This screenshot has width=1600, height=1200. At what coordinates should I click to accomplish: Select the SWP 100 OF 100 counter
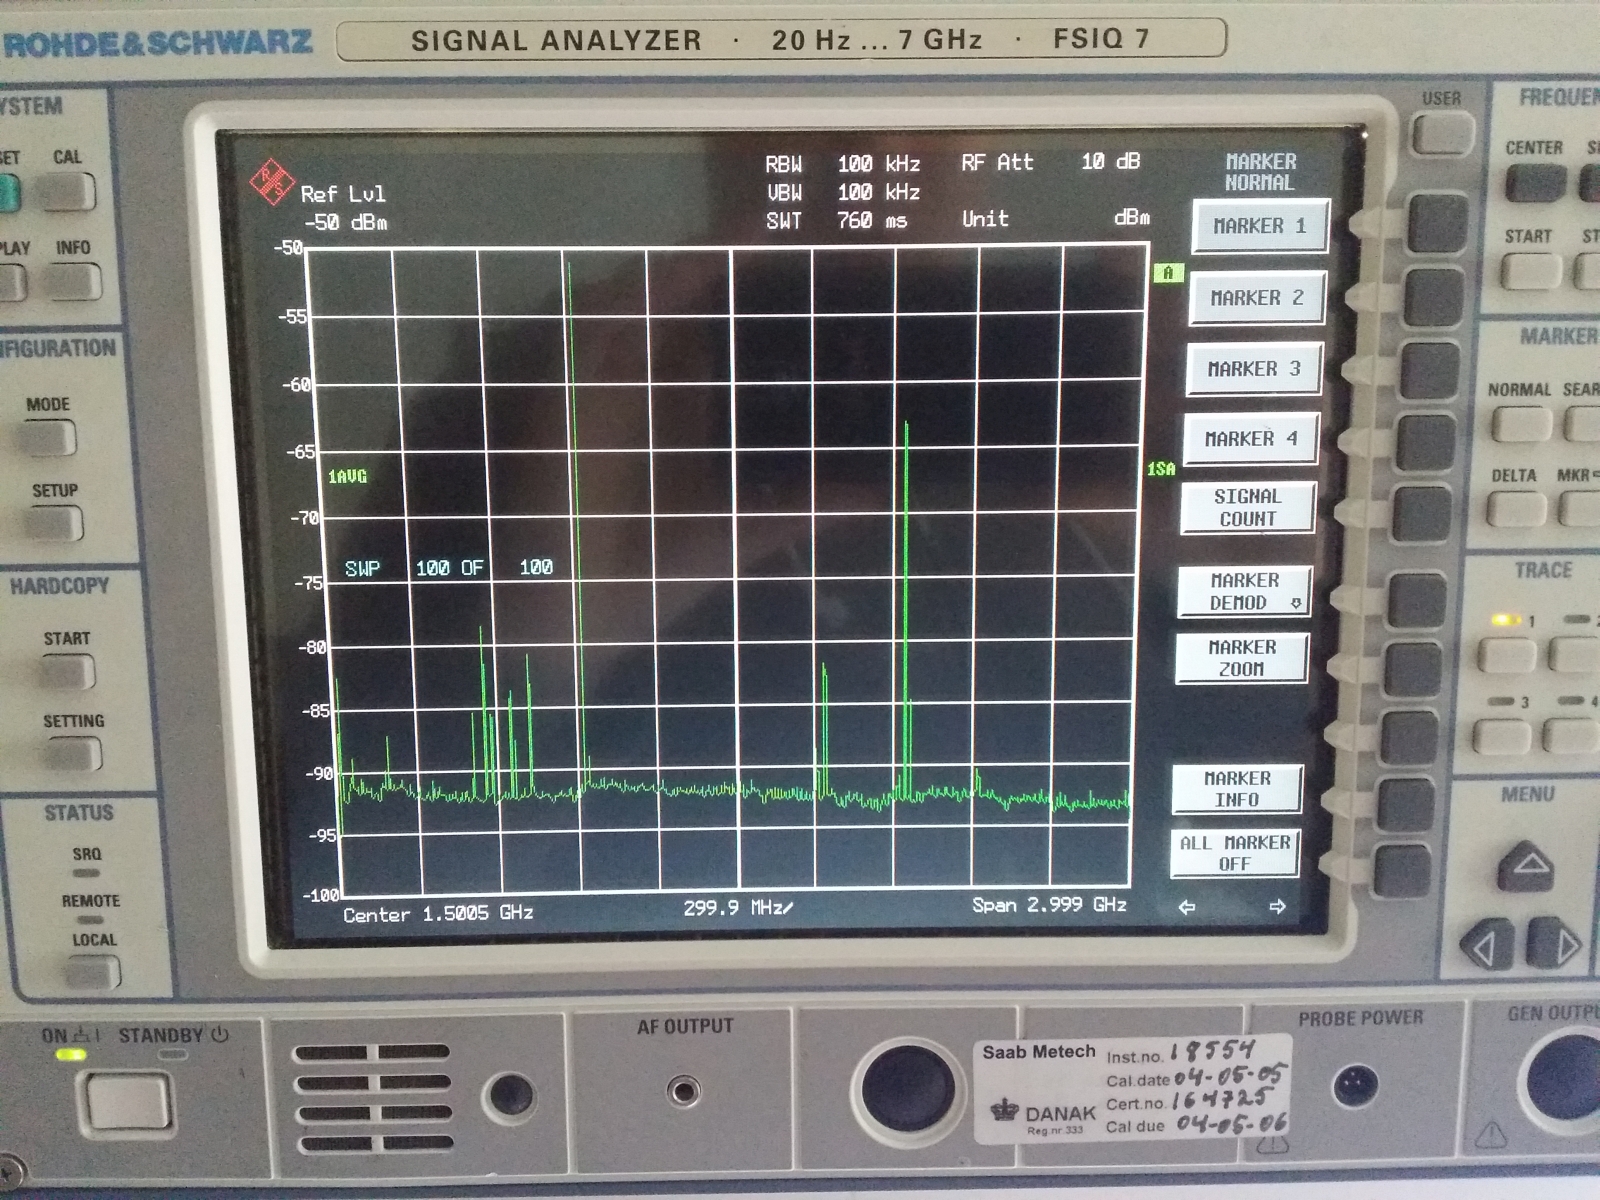449,568
